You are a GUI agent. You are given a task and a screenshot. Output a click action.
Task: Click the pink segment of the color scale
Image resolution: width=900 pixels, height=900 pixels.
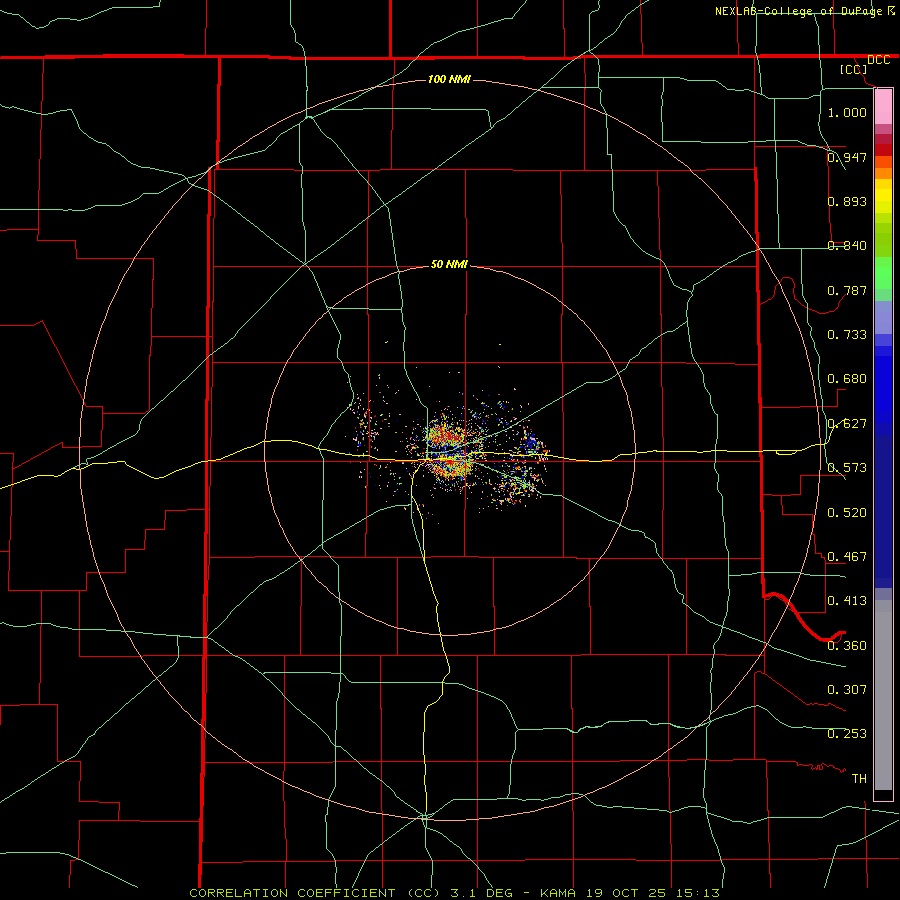883,107
